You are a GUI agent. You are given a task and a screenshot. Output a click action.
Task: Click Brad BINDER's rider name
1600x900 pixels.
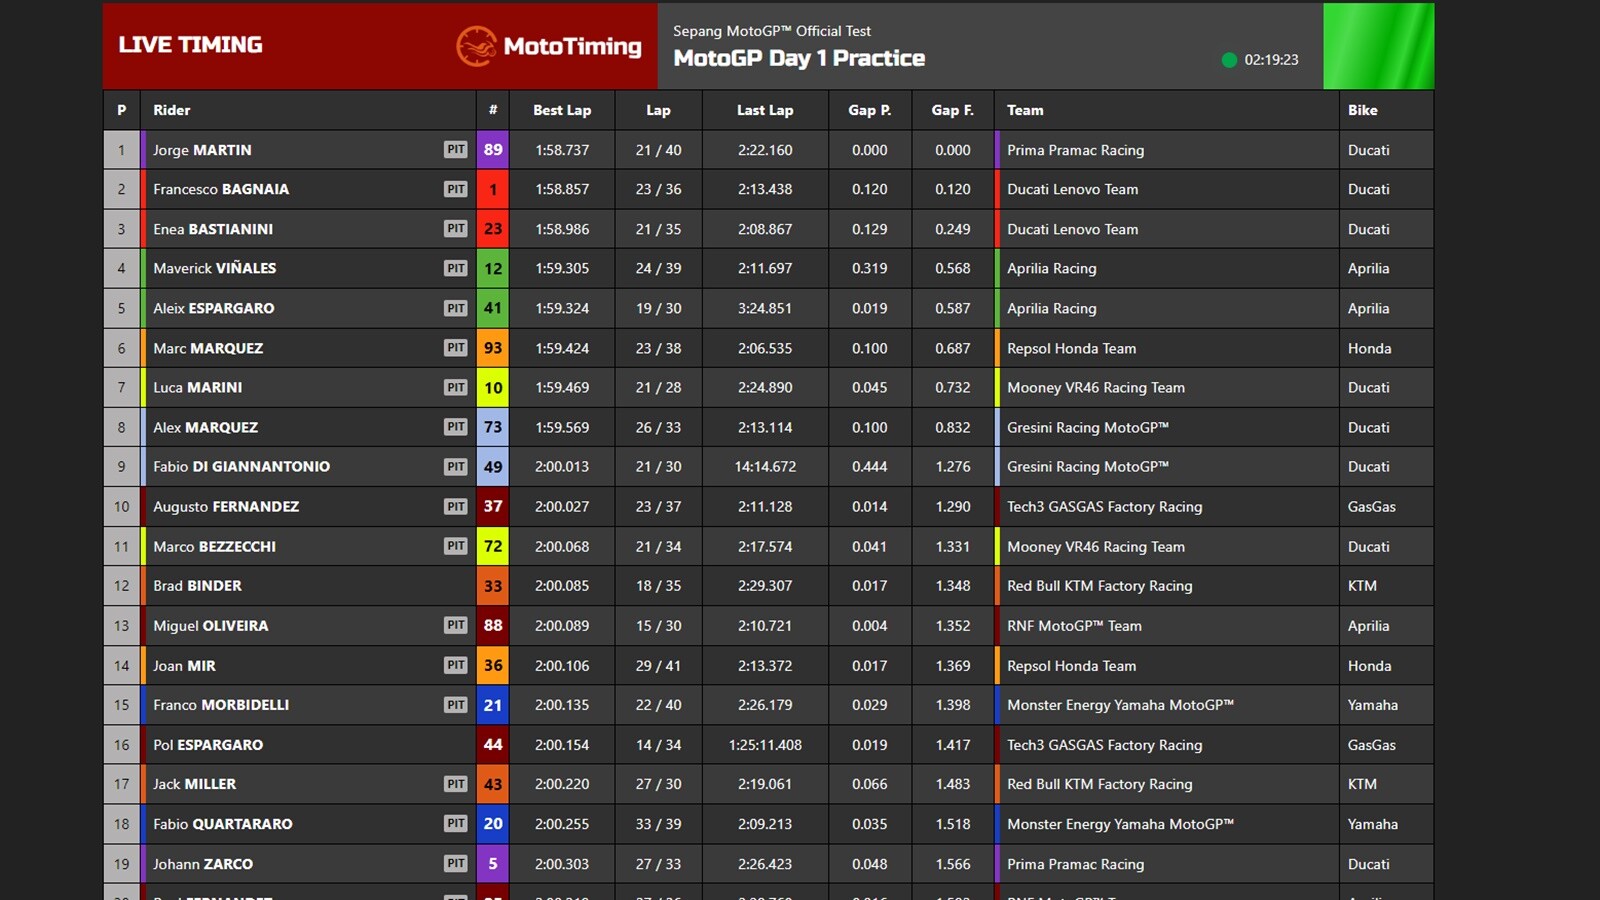click(x=197, y=586)
